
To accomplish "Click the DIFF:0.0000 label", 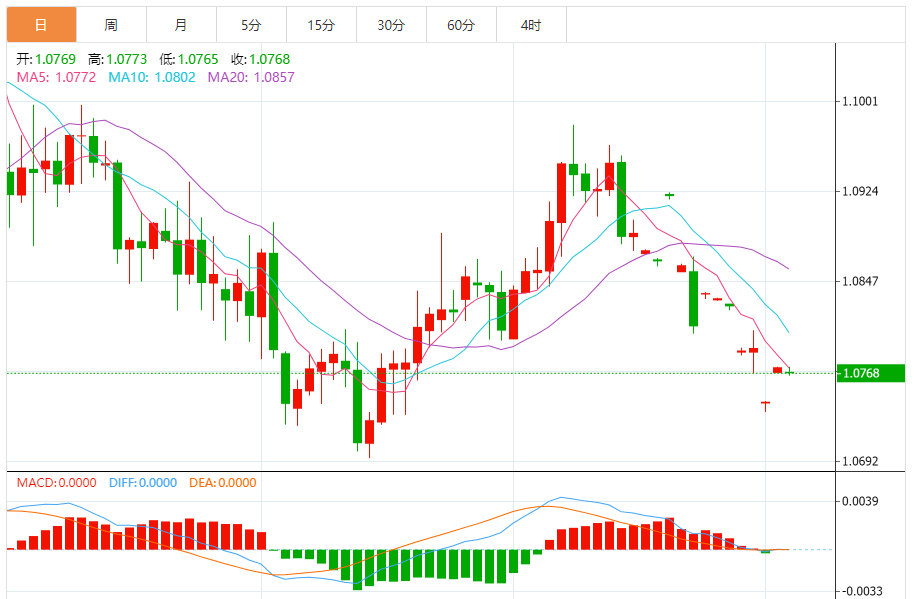I will [143, 482].
